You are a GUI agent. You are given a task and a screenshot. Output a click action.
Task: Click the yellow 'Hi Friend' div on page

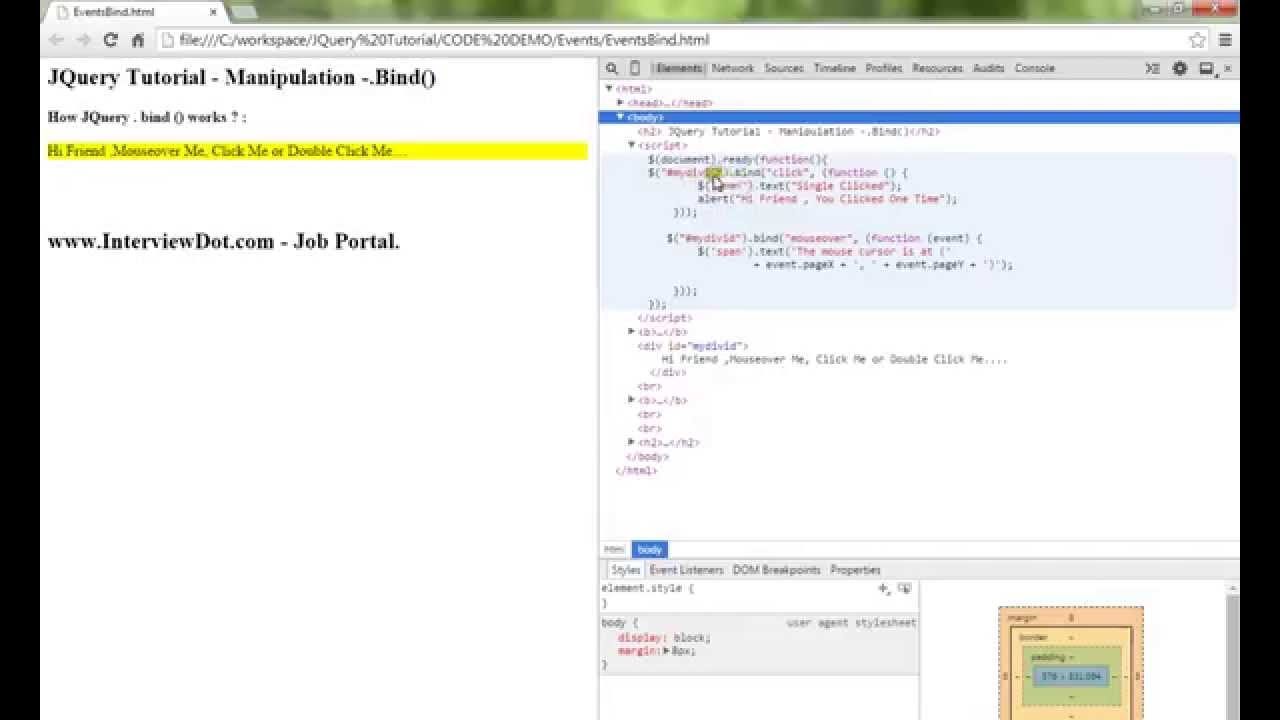click(317, 151)
